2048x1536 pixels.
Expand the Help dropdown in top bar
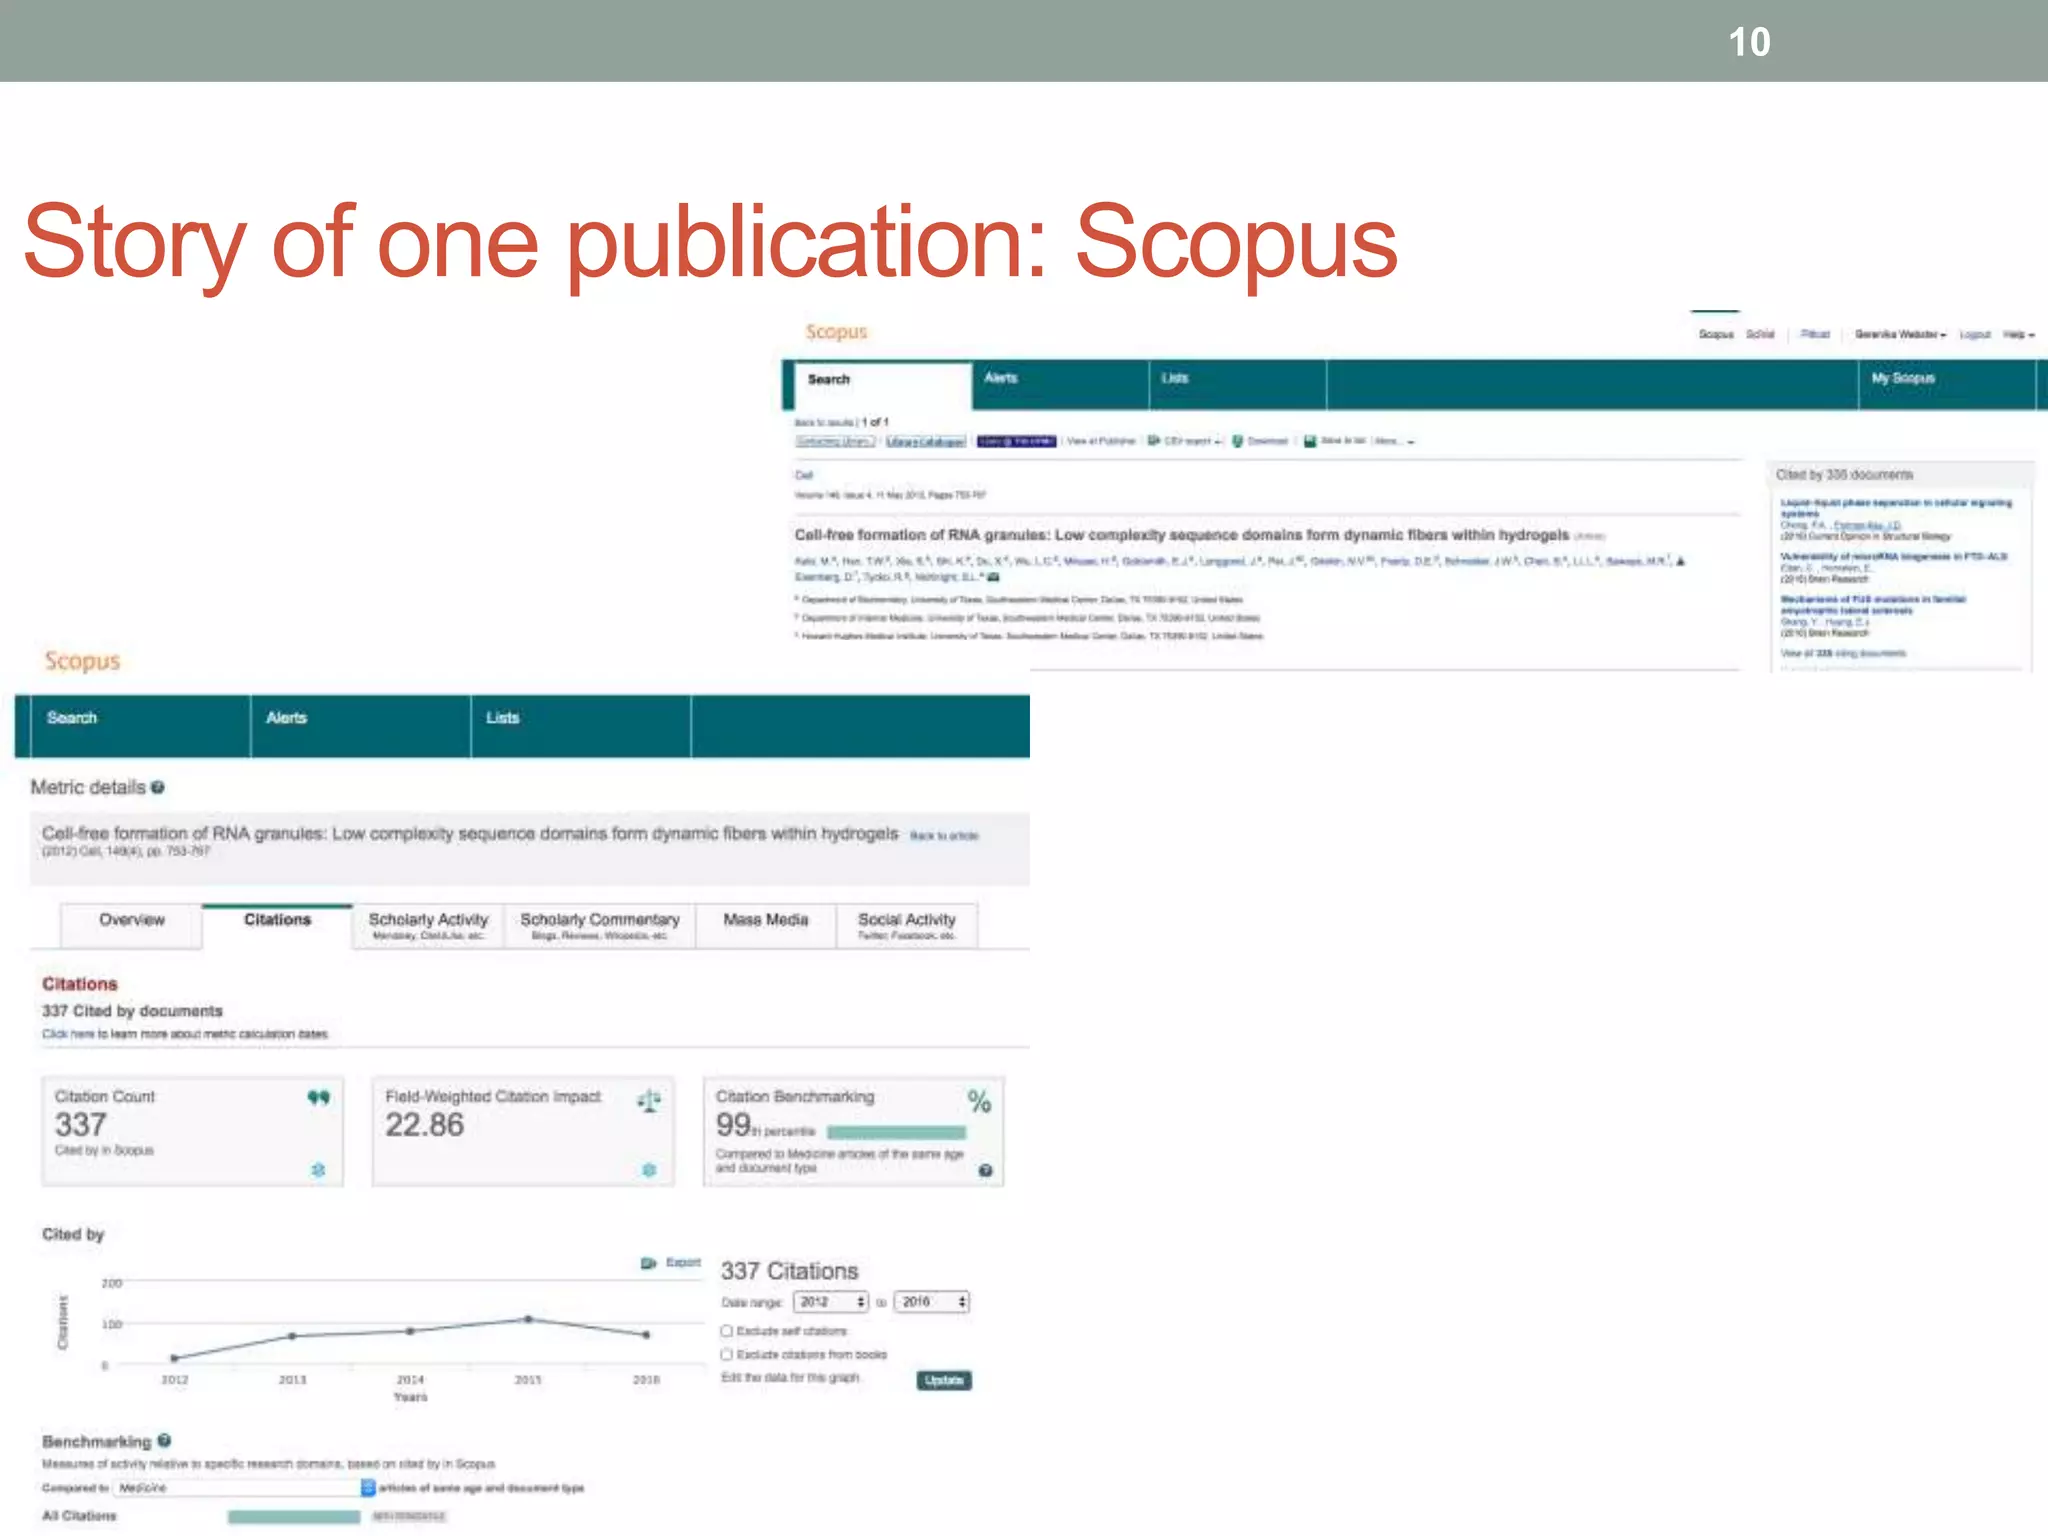point(2018,335)
